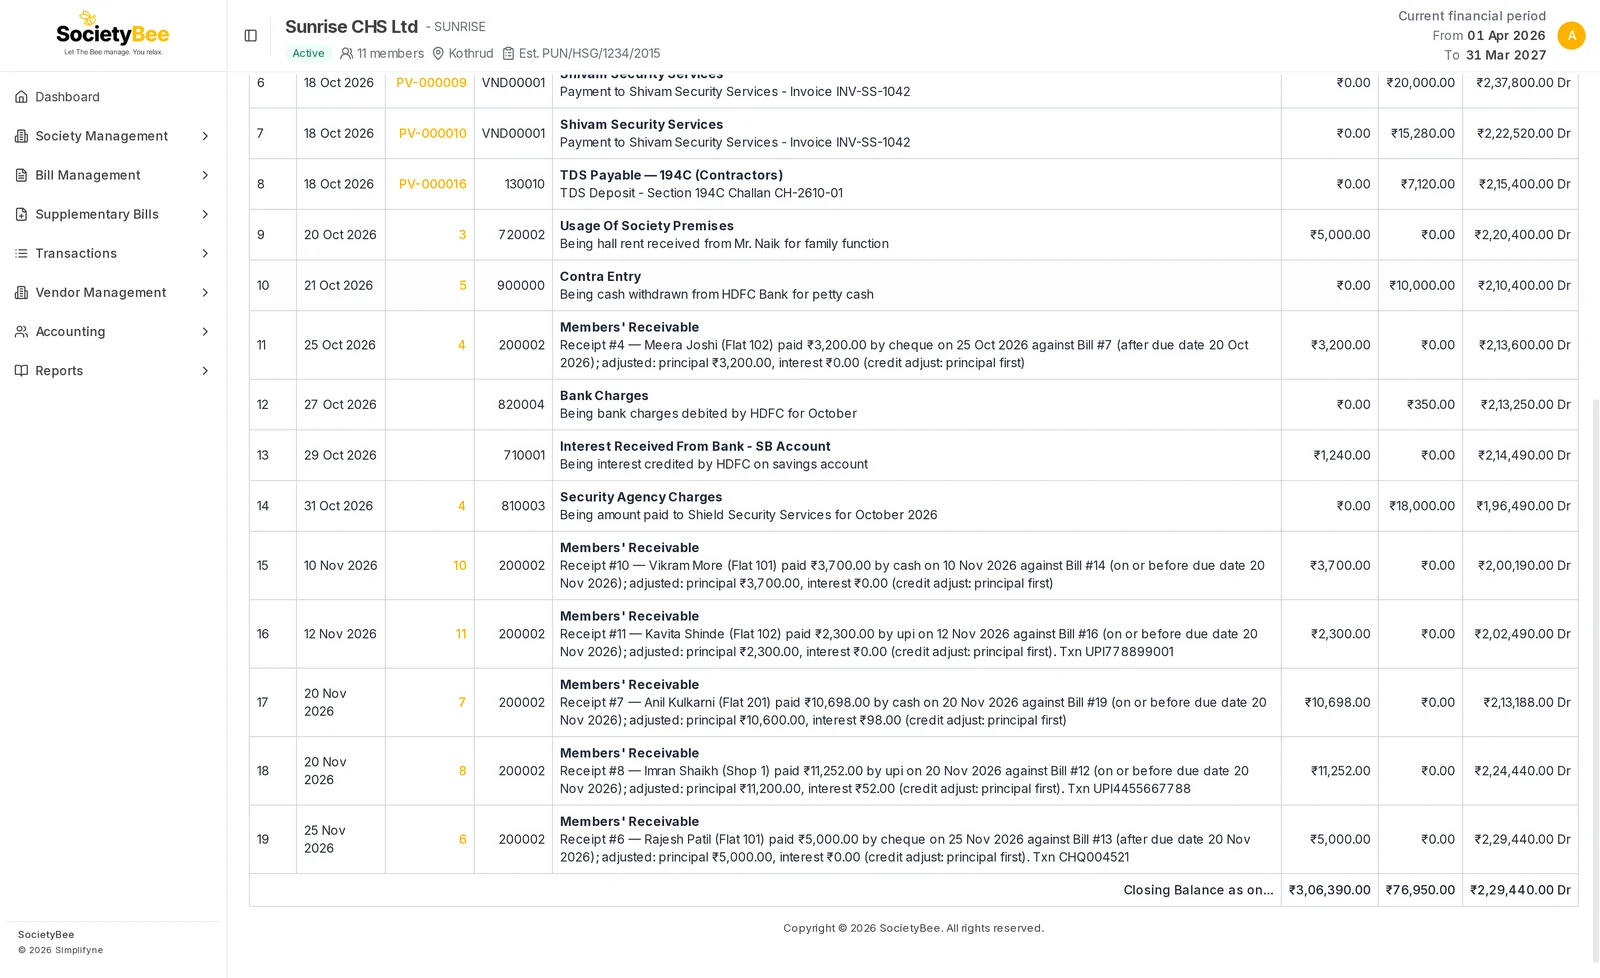
Task: Toggle the sidebar collapse icon
Action: point(251,36)
